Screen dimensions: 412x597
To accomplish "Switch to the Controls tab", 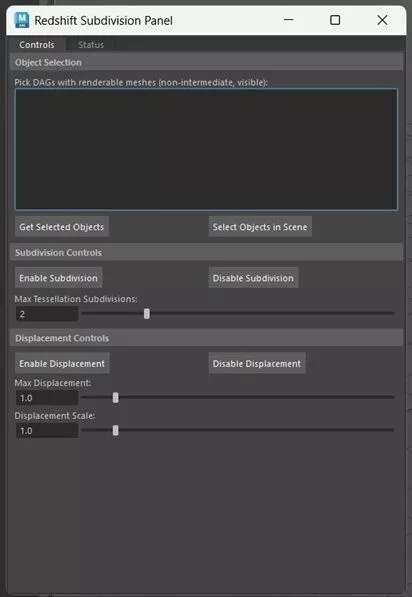I will tap(37, 45).
